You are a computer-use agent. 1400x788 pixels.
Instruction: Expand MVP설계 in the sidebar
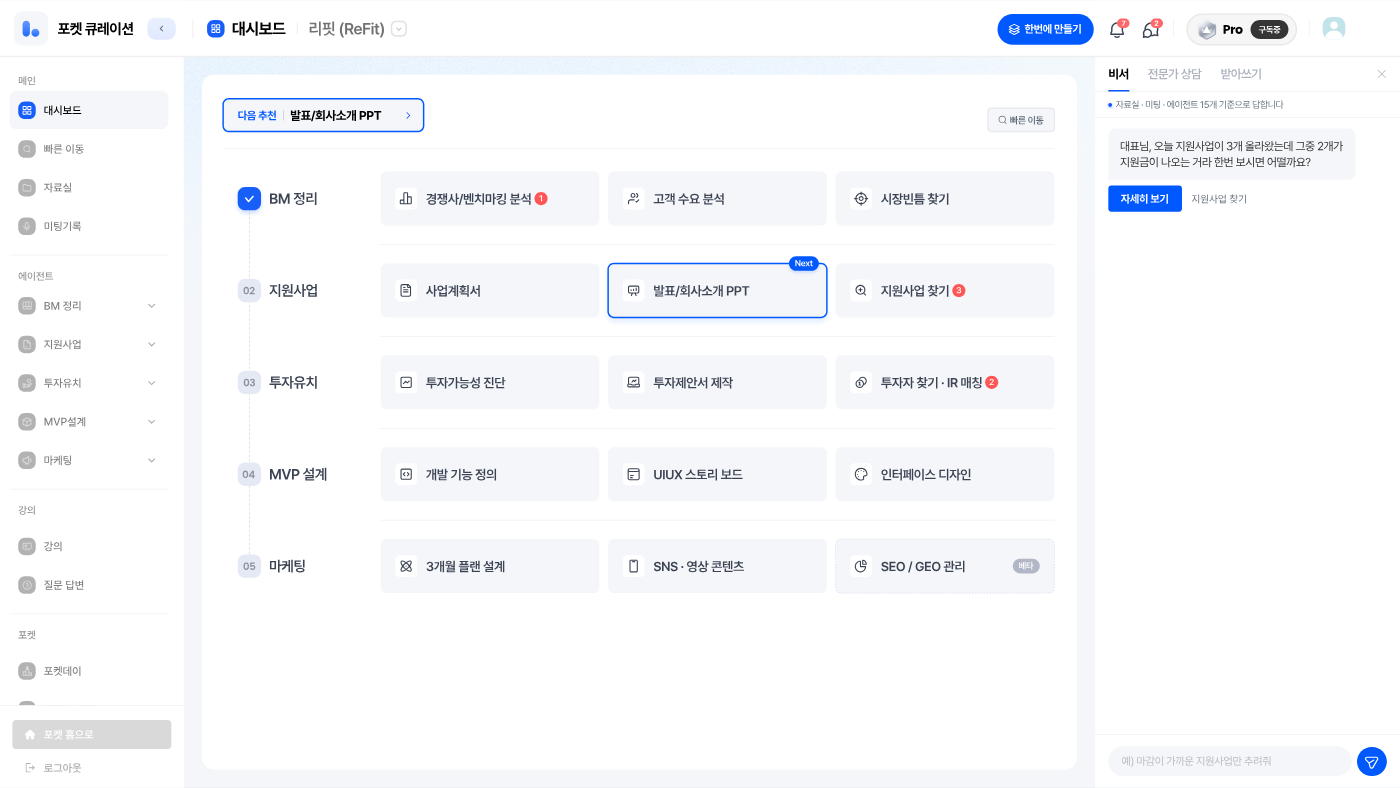(x=89, y=422)
